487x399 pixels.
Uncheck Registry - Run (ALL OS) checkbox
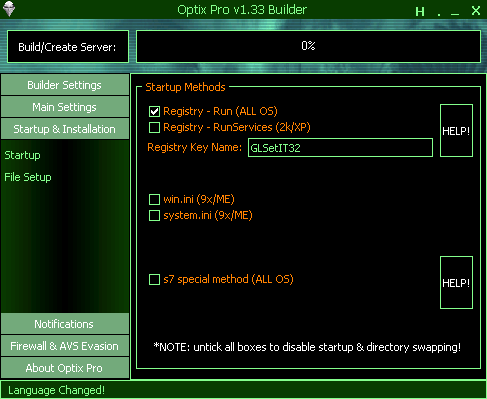click(154, 111)
